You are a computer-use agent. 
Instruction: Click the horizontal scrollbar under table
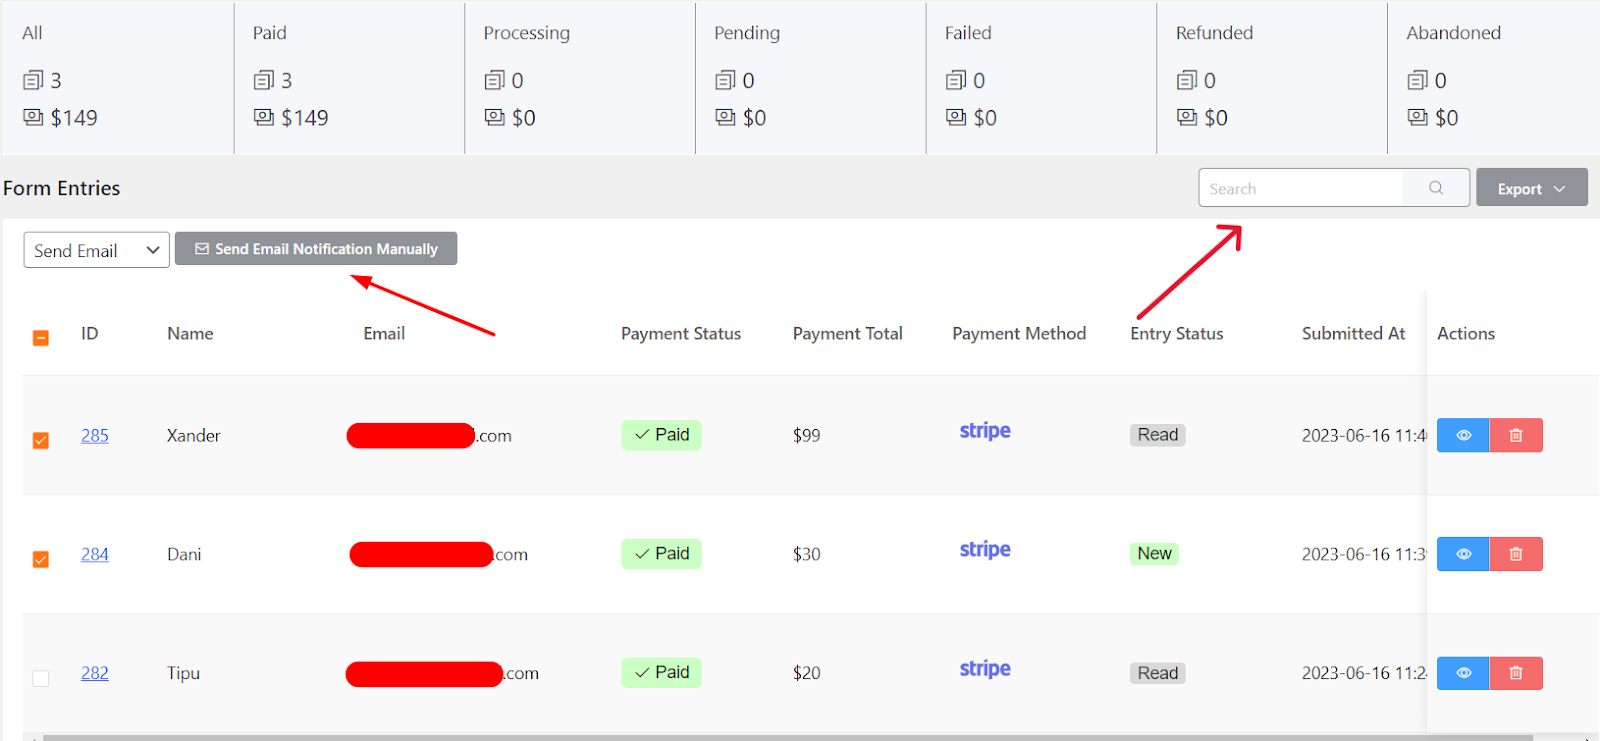[x=788, y=738]
